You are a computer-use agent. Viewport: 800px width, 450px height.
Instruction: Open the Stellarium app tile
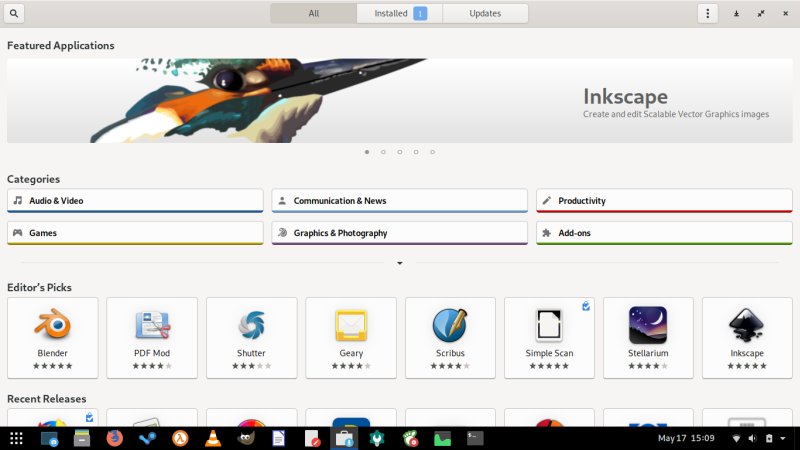pos(648,338)
